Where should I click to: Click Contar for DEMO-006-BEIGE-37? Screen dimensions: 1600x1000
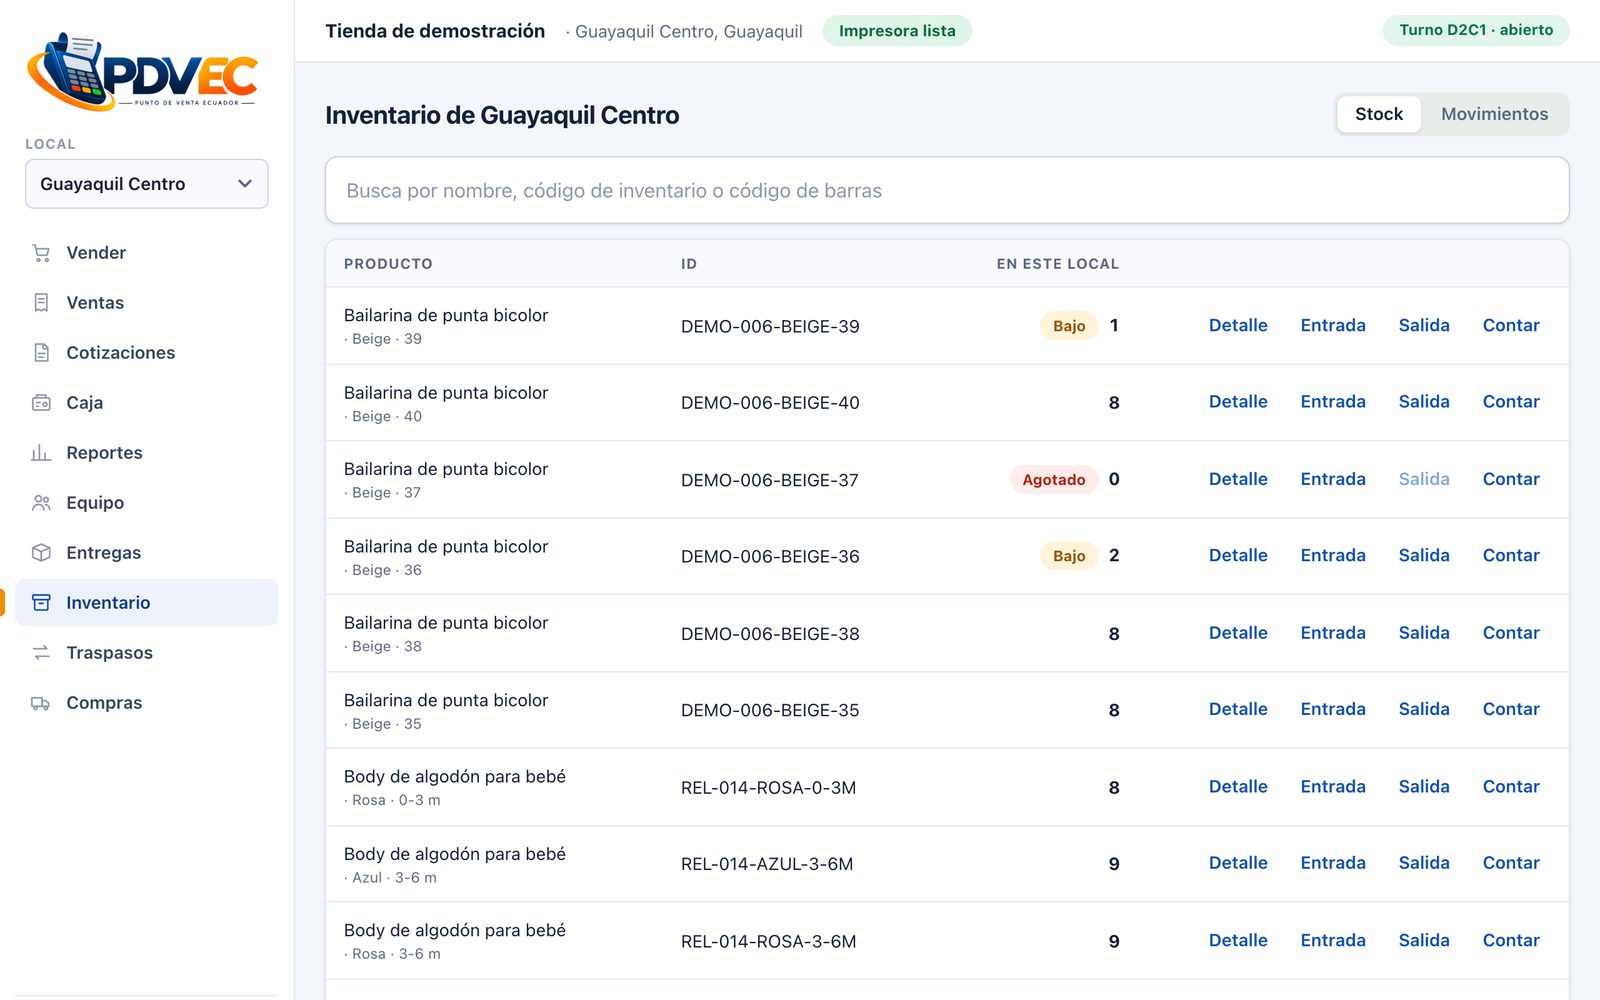coord(1511,479)
